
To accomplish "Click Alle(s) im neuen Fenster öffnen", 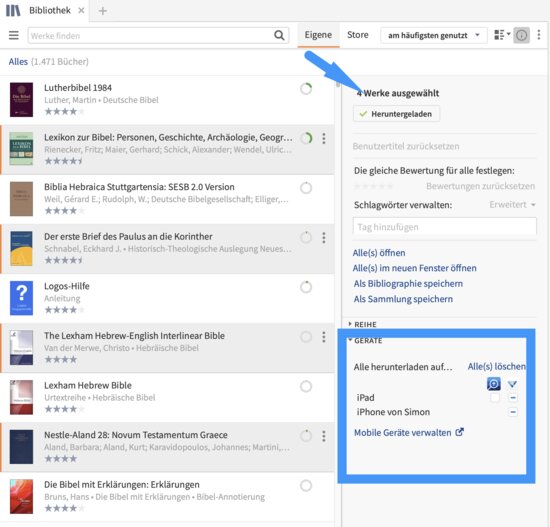I will click(414, 268).
